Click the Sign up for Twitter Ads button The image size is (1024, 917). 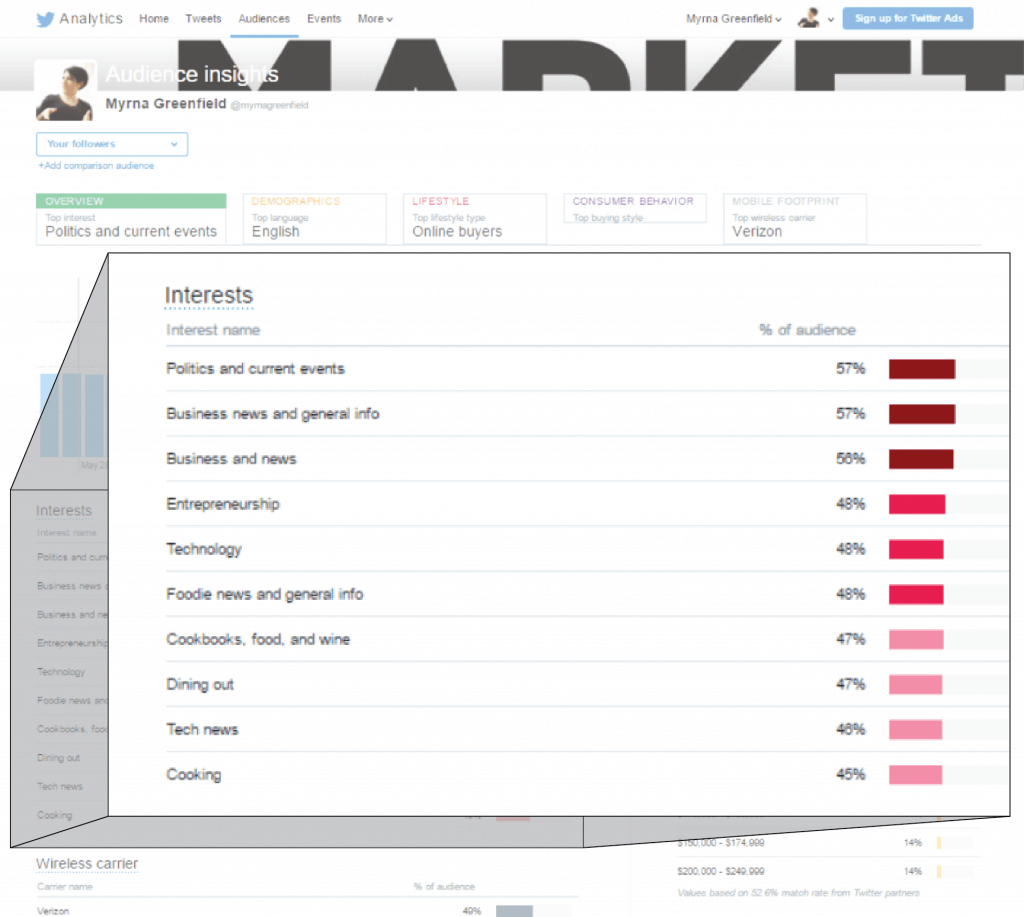tap(907, 18)
